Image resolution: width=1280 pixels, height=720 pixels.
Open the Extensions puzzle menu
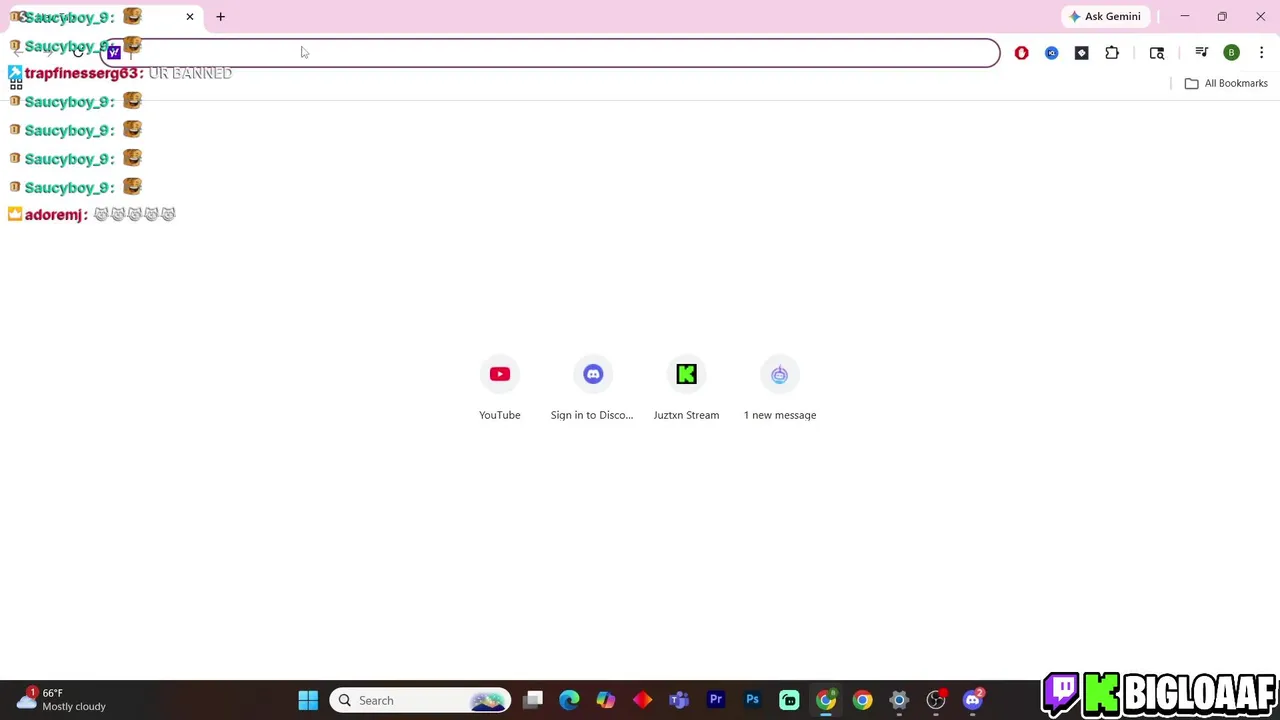pos(1112,53)
